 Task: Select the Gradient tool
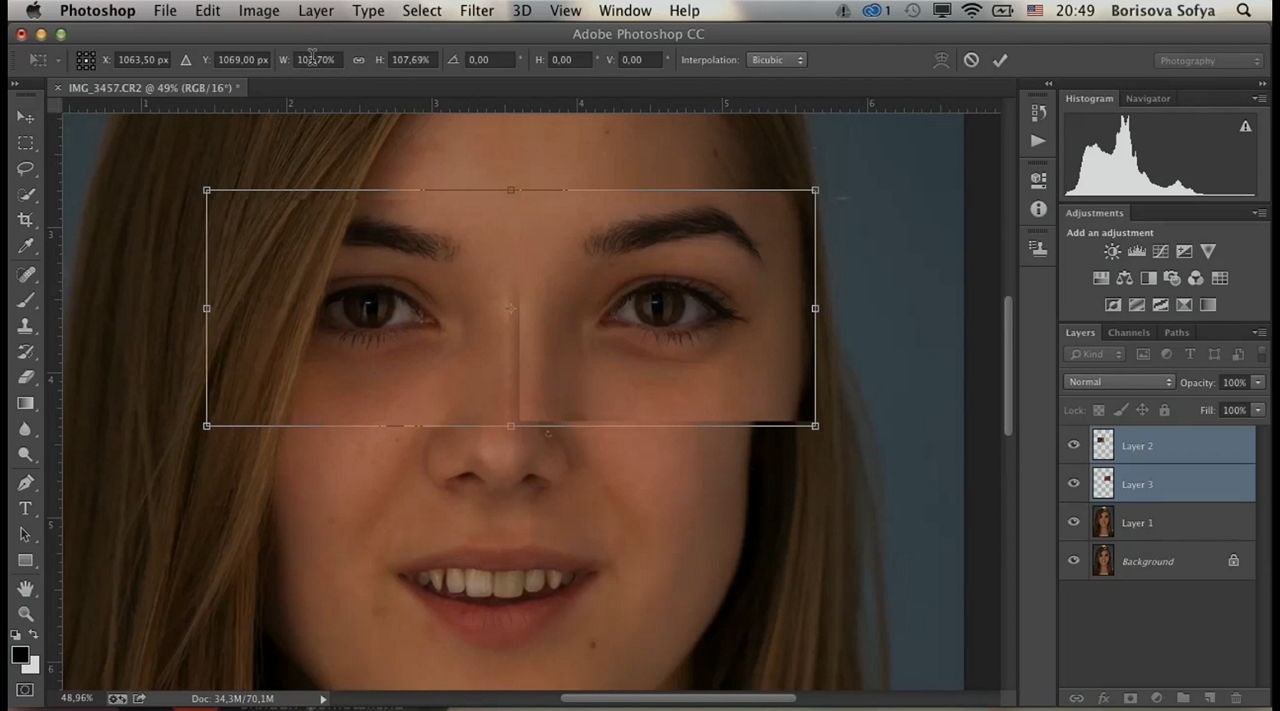point(26,404)
